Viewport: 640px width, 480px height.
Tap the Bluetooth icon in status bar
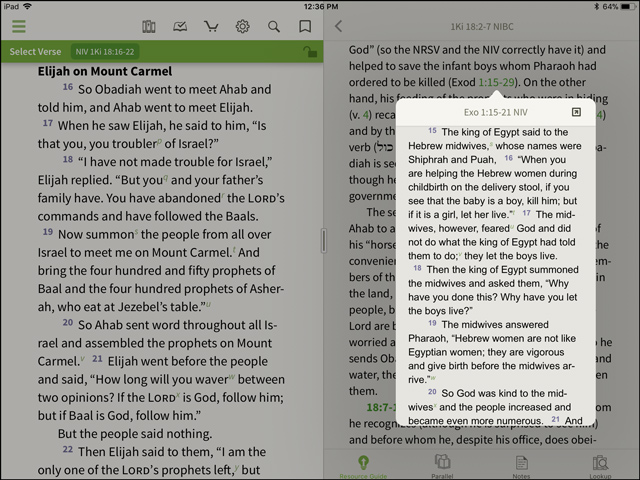tap(596, 7)
